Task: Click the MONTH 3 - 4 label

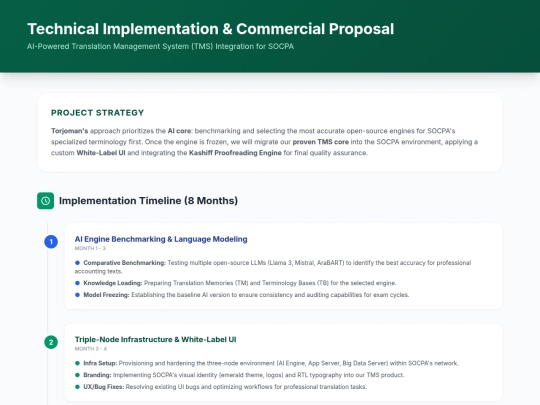Action: 91,349
